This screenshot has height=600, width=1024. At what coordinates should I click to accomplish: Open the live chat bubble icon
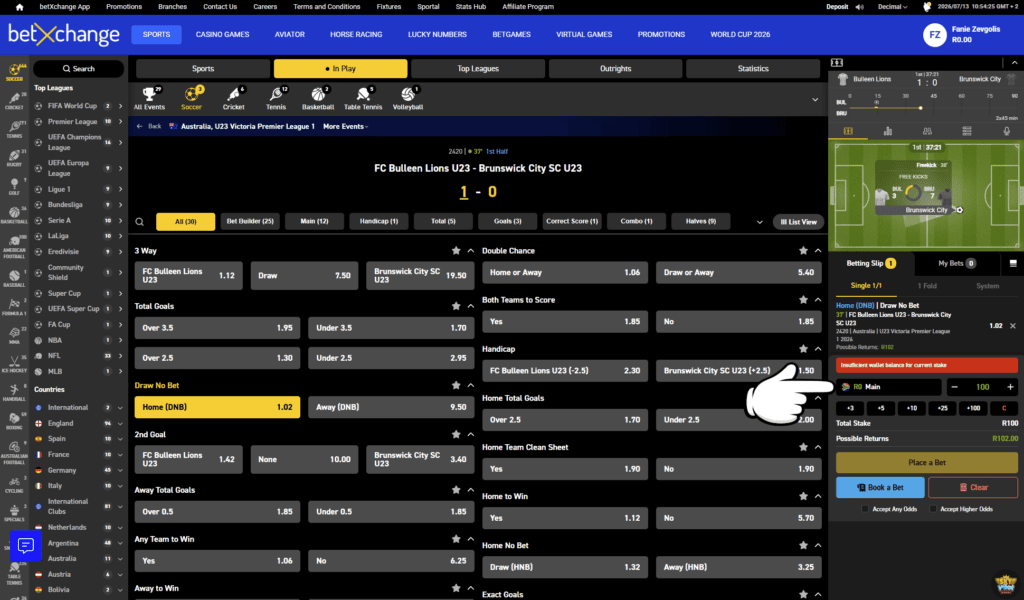click(x=25, y=545)
